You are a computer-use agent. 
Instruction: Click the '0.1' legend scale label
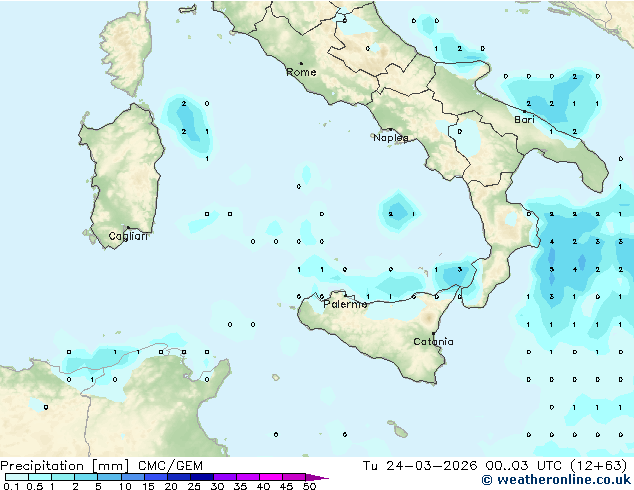point(10,486)
